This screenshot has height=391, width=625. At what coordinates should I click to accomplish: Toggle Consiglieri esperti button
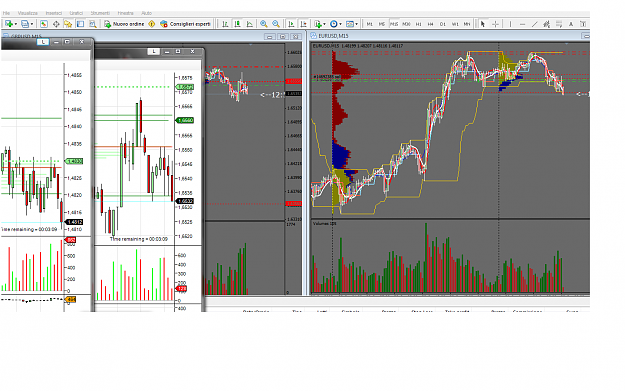[185, 24]
